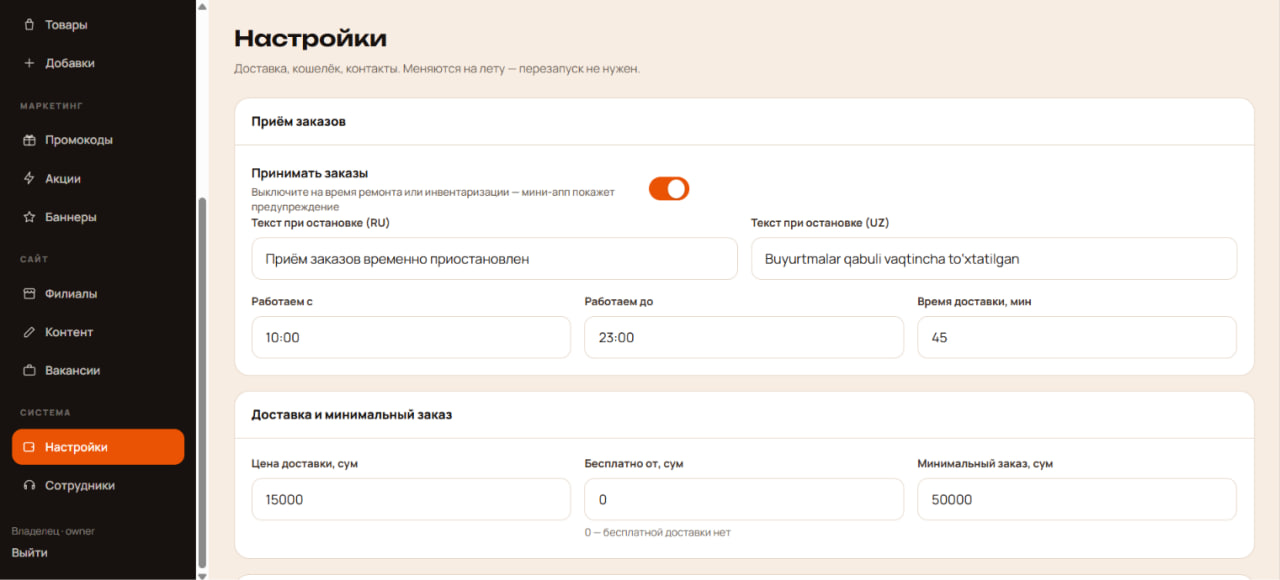1280x580 pixels.
Task: Open the Филиалы page
Action: click(x=98, y=294)
